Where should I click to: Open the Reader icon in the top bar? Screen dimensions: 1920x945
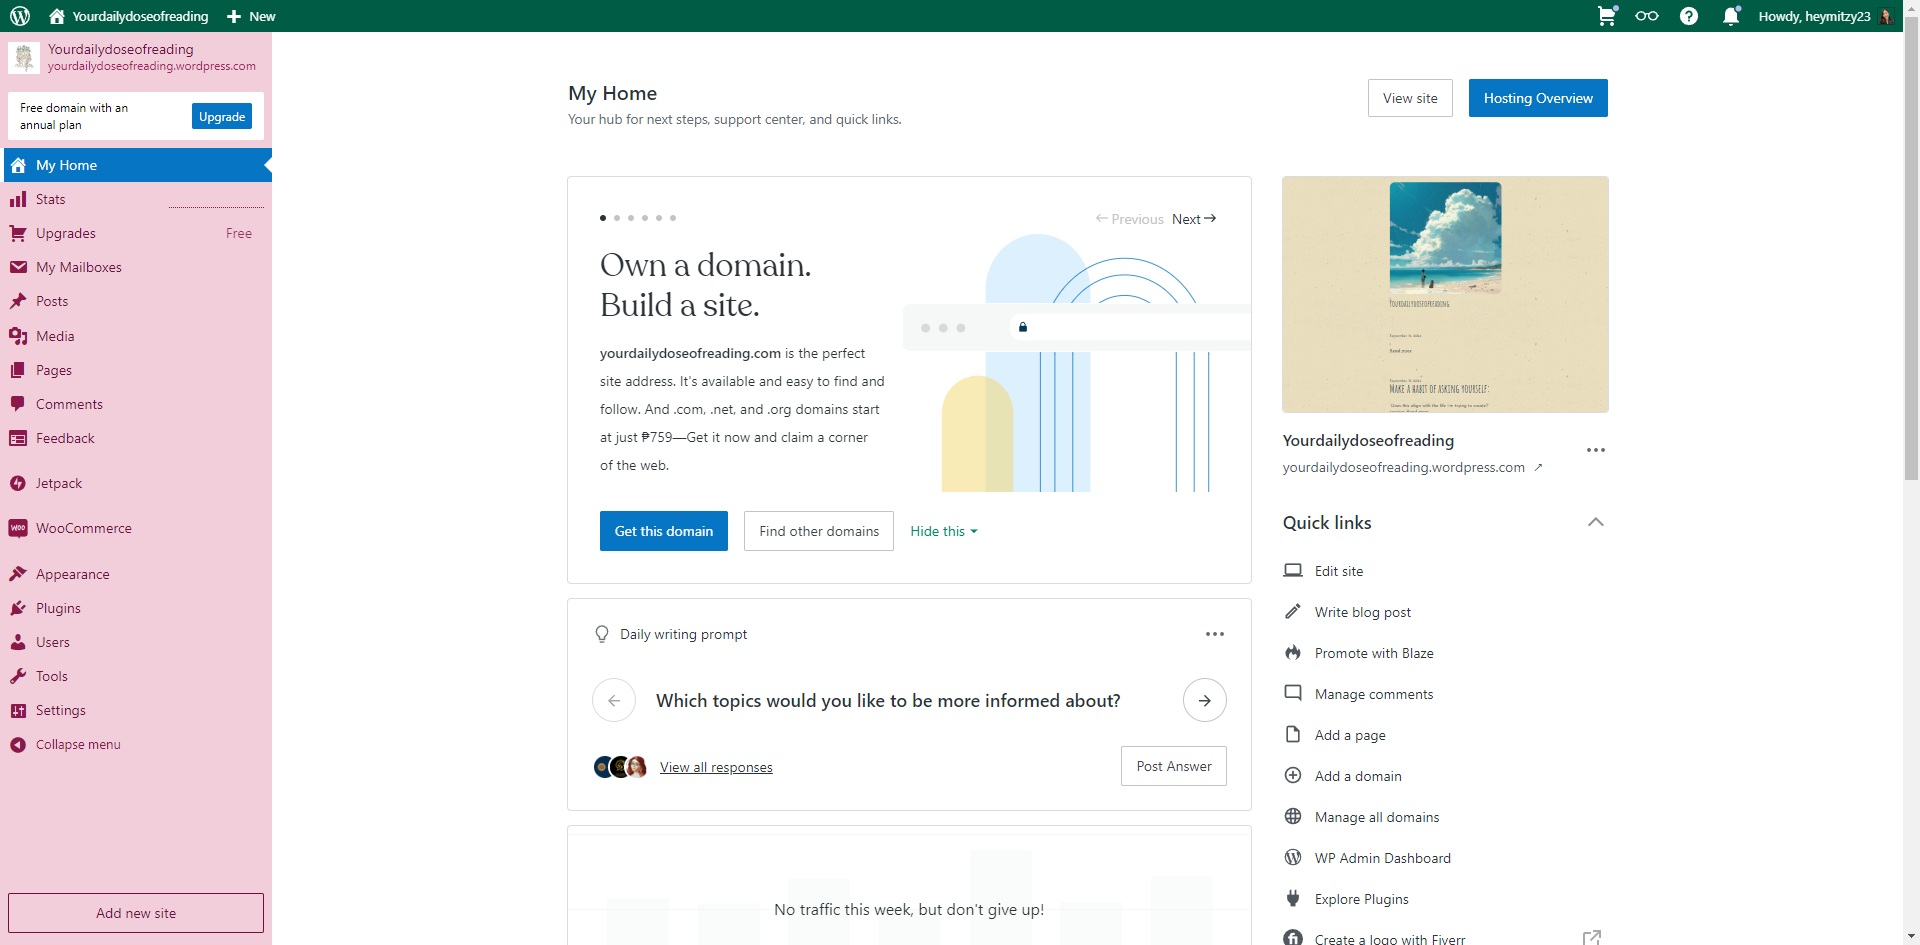click(1647, 16)
